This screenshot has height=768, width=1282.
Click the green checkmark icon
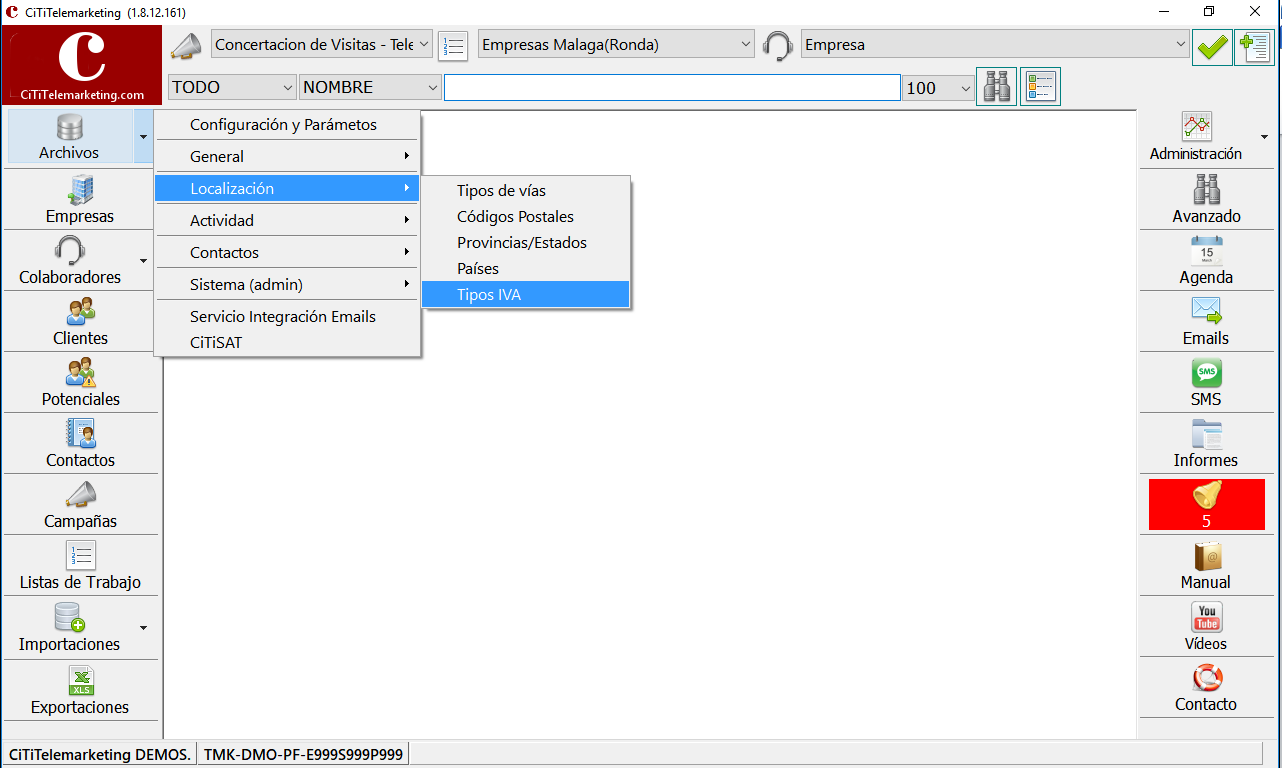(x=1212, y=46)
